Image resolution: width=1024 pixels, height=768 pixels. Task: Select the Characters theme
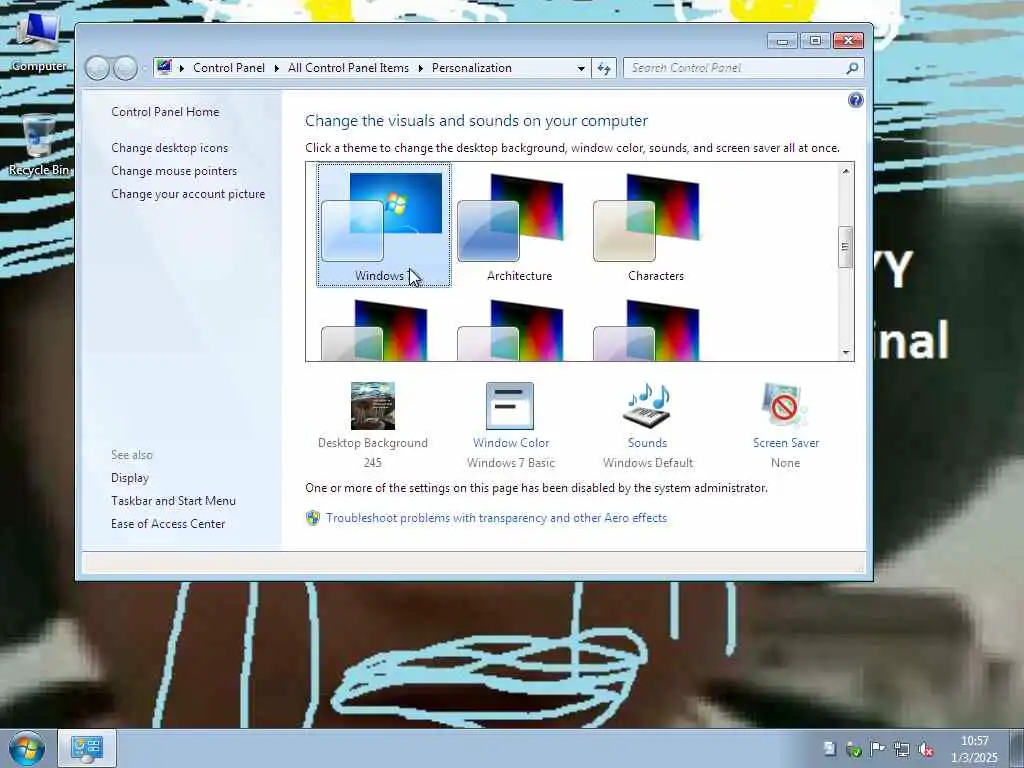tap(656, 225)
